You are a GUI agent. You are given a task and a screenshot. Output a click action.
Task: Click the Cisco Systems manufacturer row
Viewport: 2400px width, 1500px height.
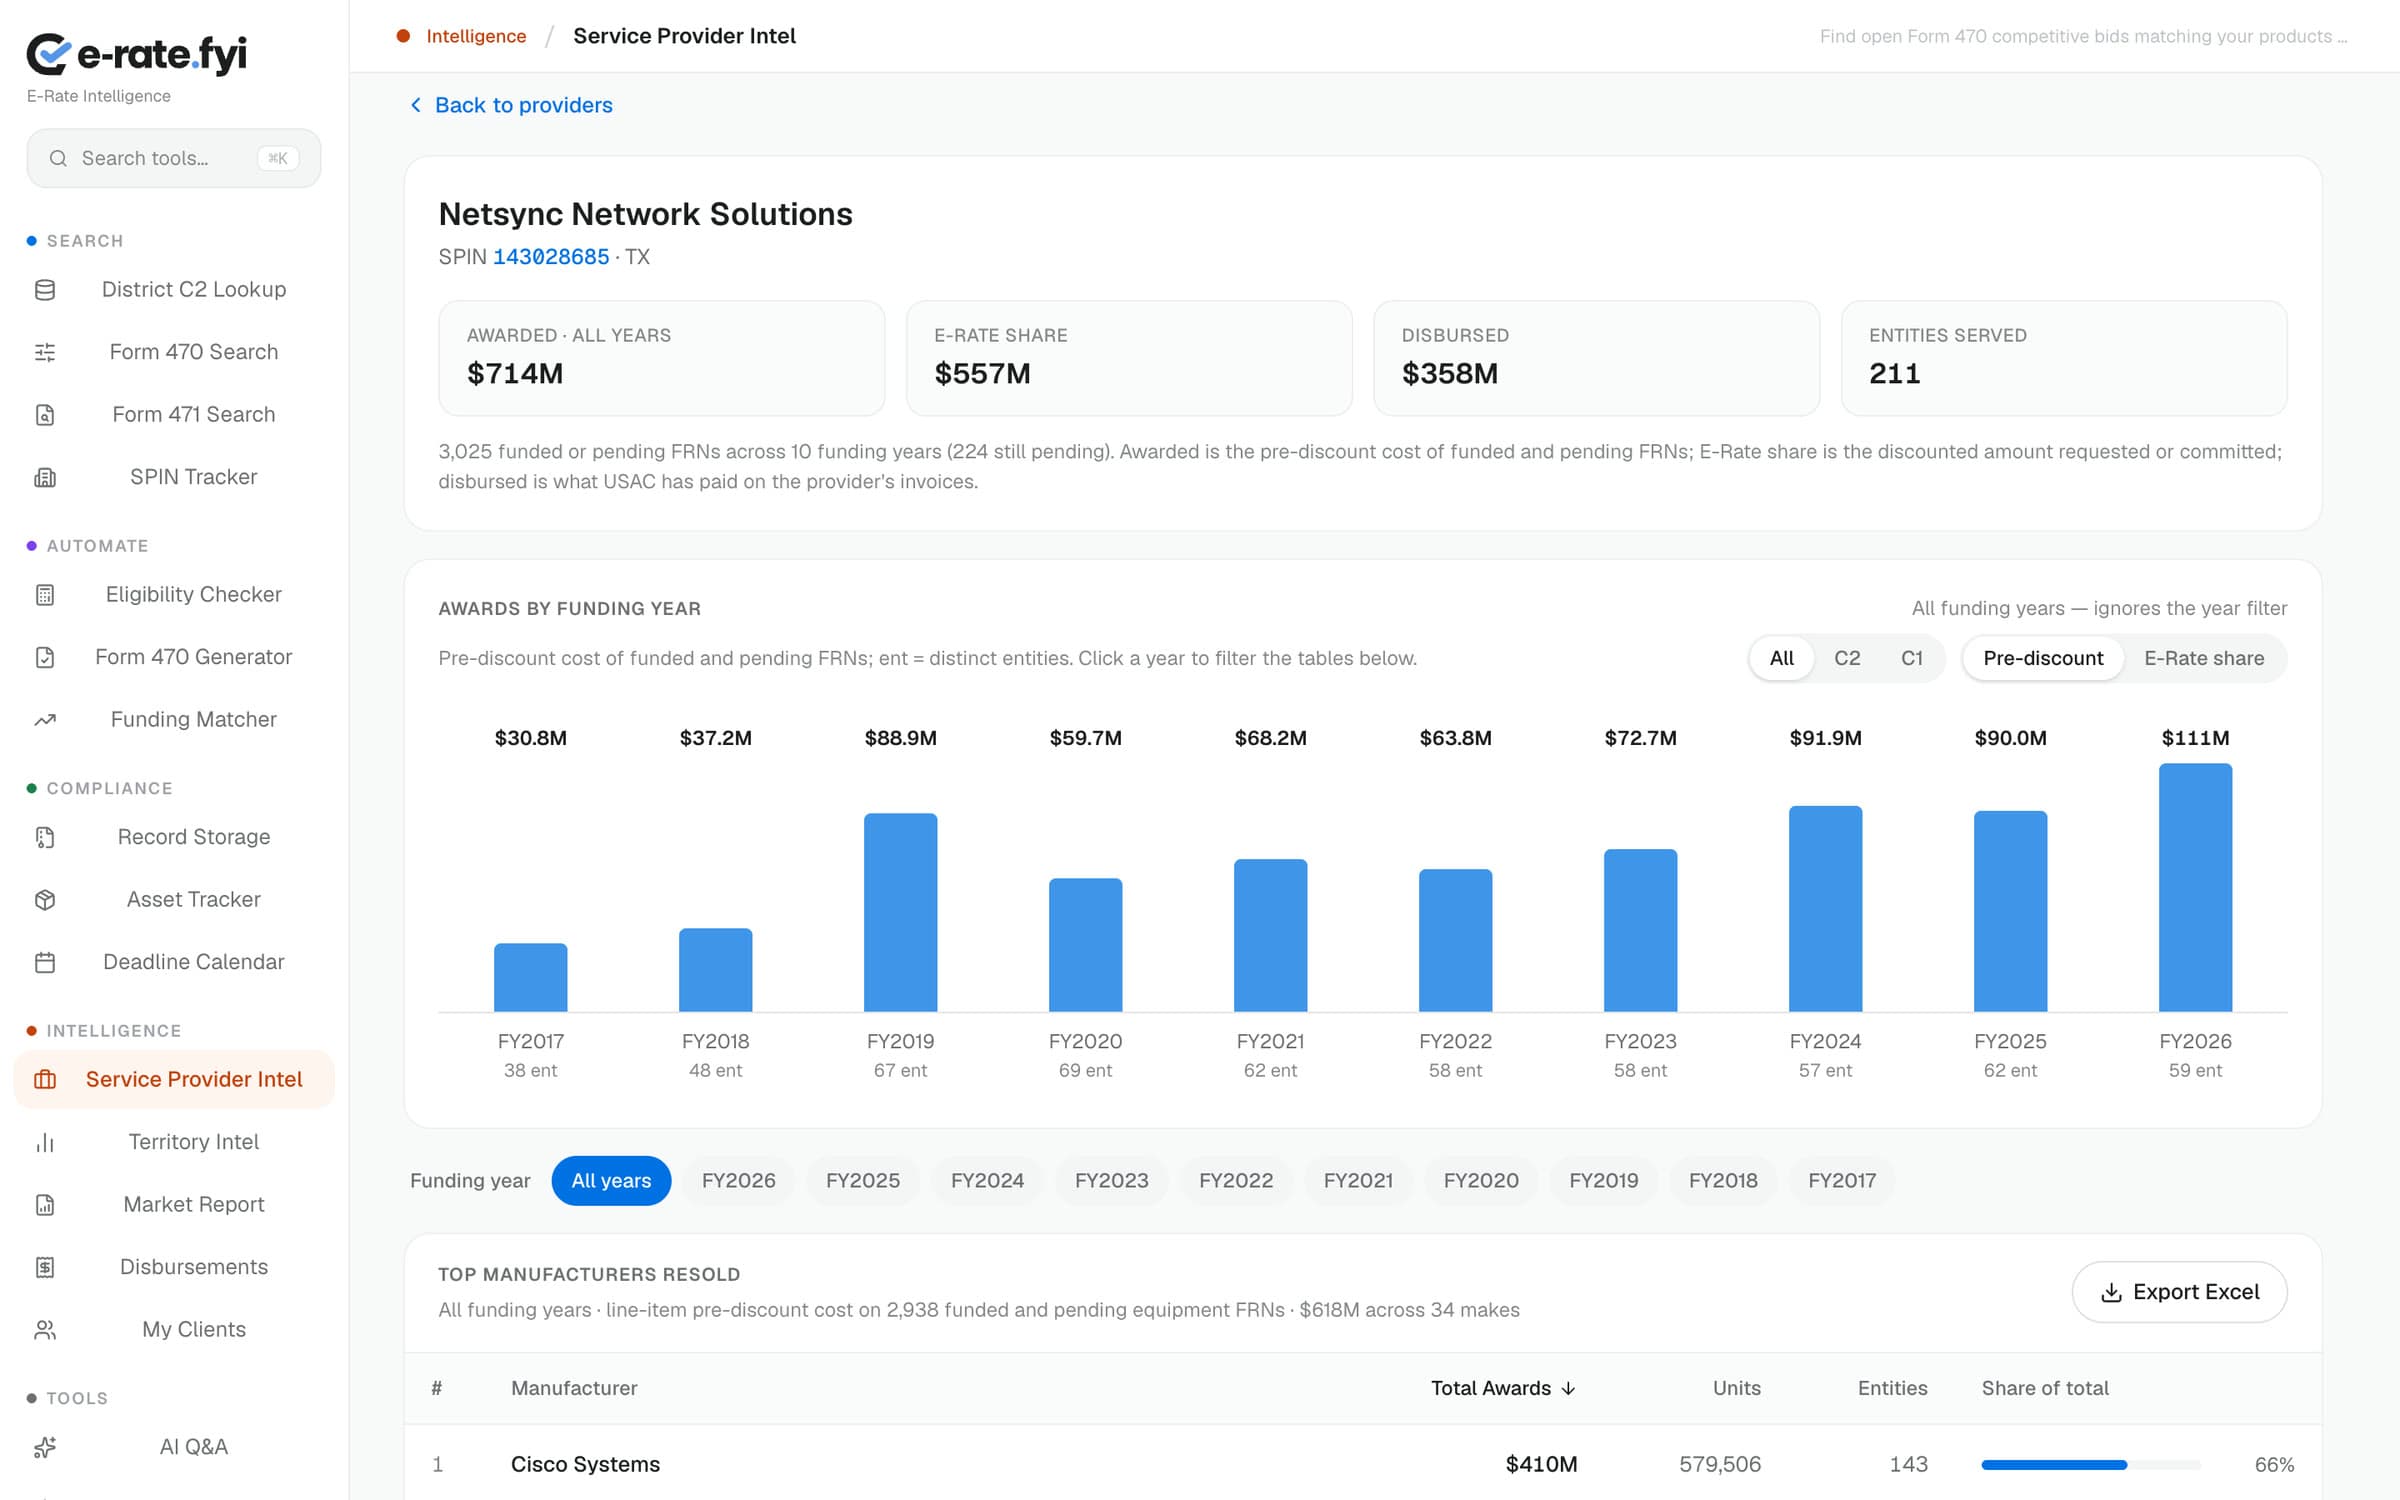[1362, 1464]
